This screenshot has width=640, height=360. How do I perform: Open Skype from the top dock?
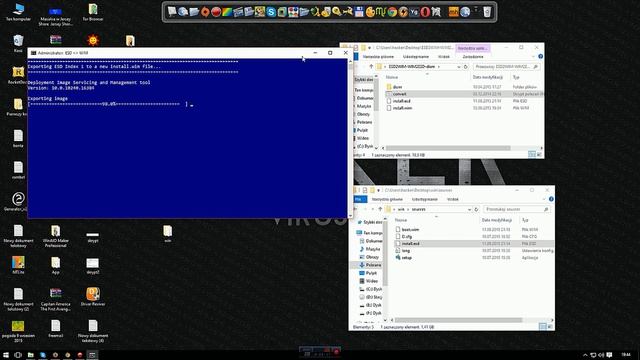click(271, 12)
